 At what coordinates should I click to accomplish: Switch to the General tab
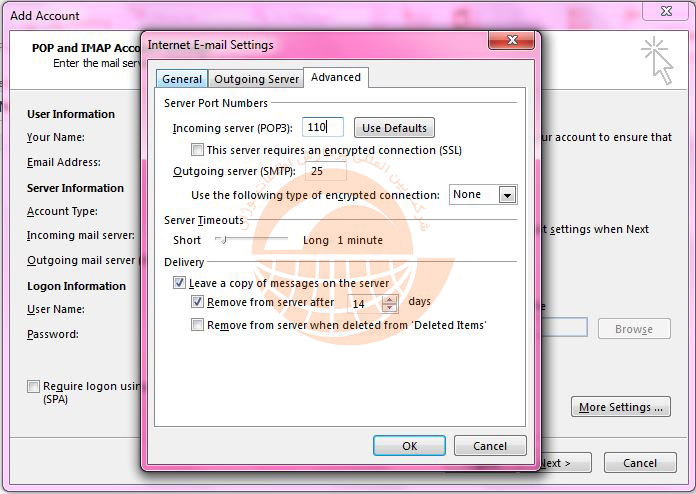(x=182, y=79)
